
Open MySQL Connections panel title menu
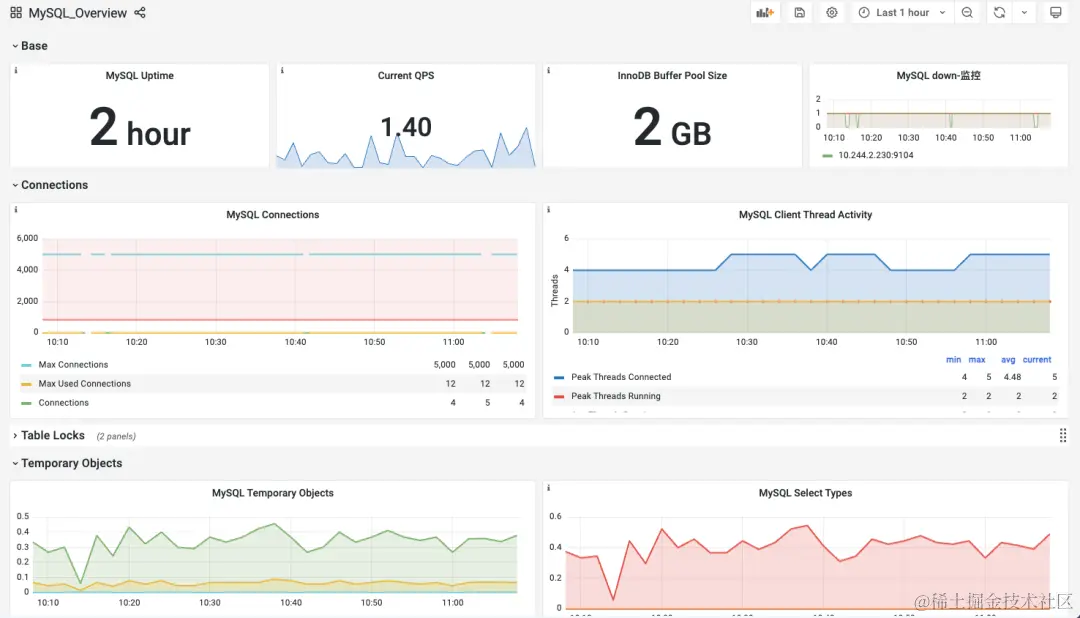point(273,215)
